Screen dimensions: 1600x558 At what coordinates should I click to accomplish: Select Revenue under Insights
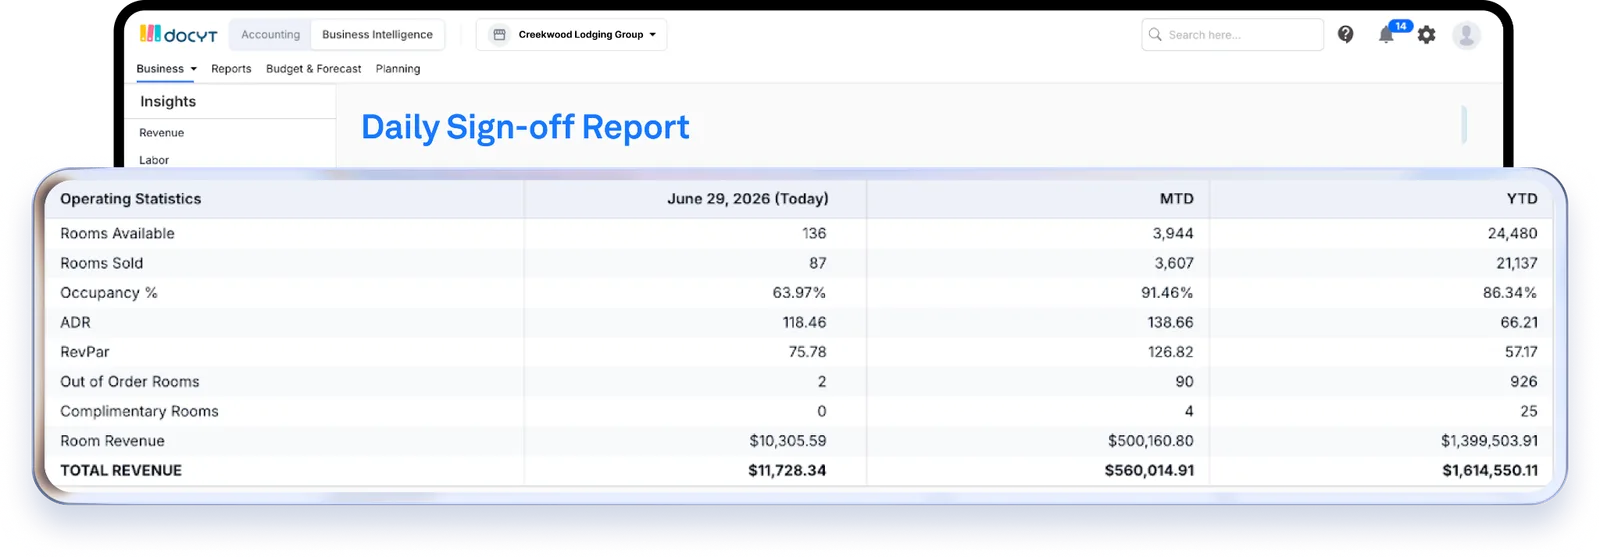tap(162, 133)
